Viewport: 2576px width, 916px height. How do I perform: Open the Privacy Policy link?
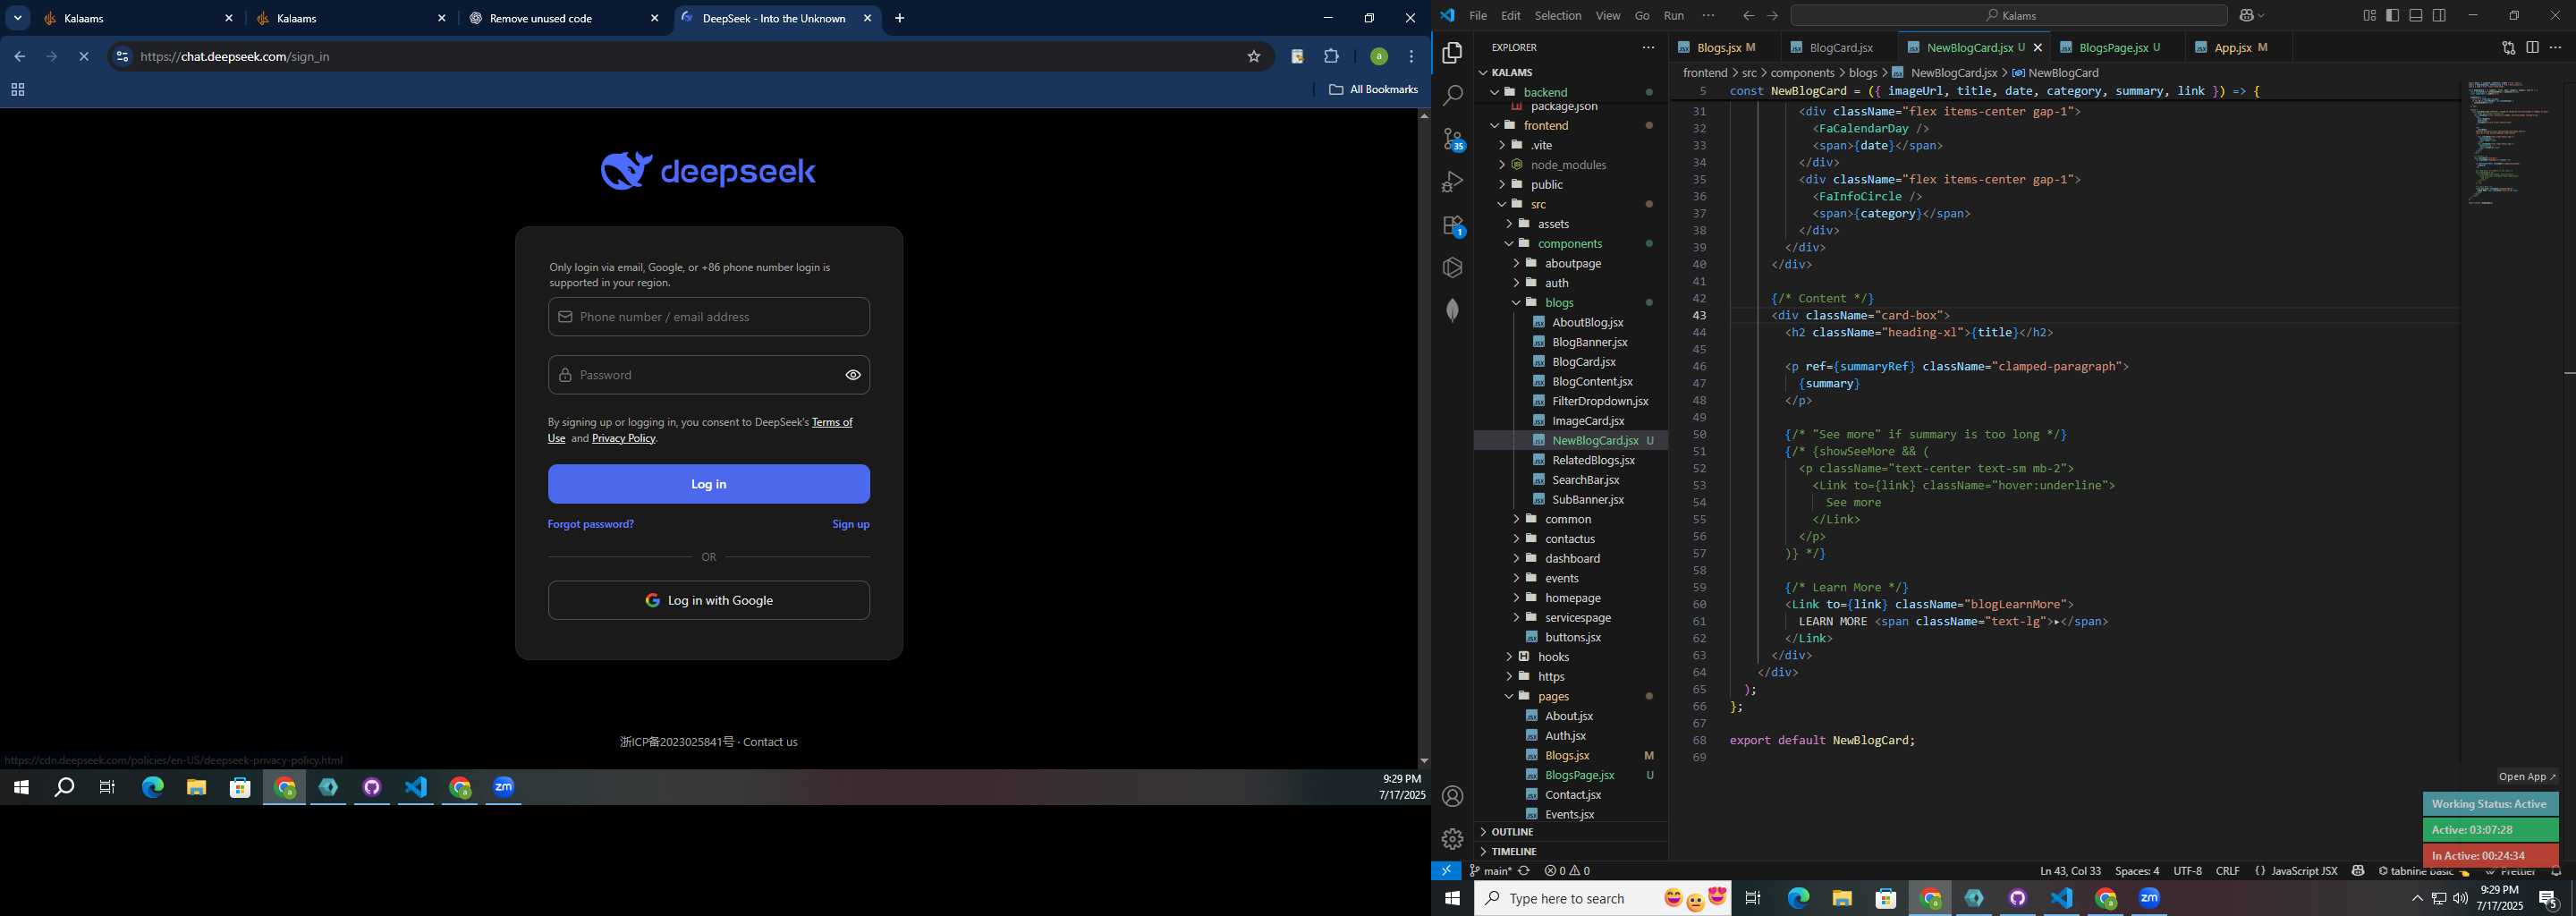click(x=624, y=438)
